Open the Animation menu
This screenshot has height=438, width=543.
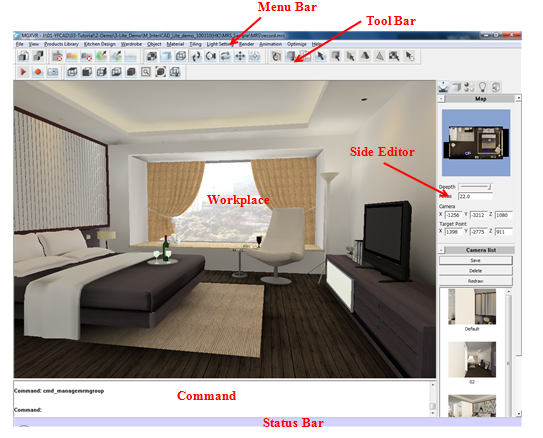(x=270, y=44)
